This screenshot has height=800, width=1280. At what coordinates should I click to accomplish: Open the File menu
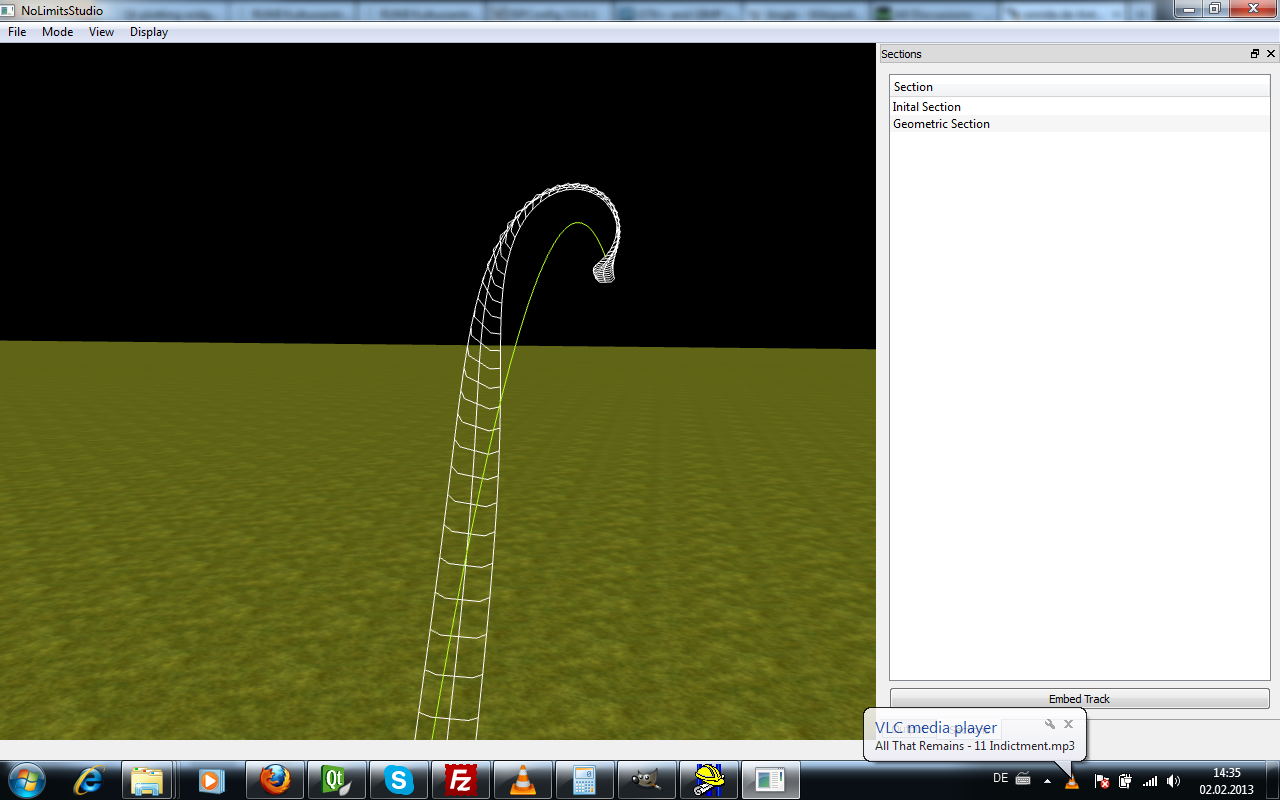[17, 32]
